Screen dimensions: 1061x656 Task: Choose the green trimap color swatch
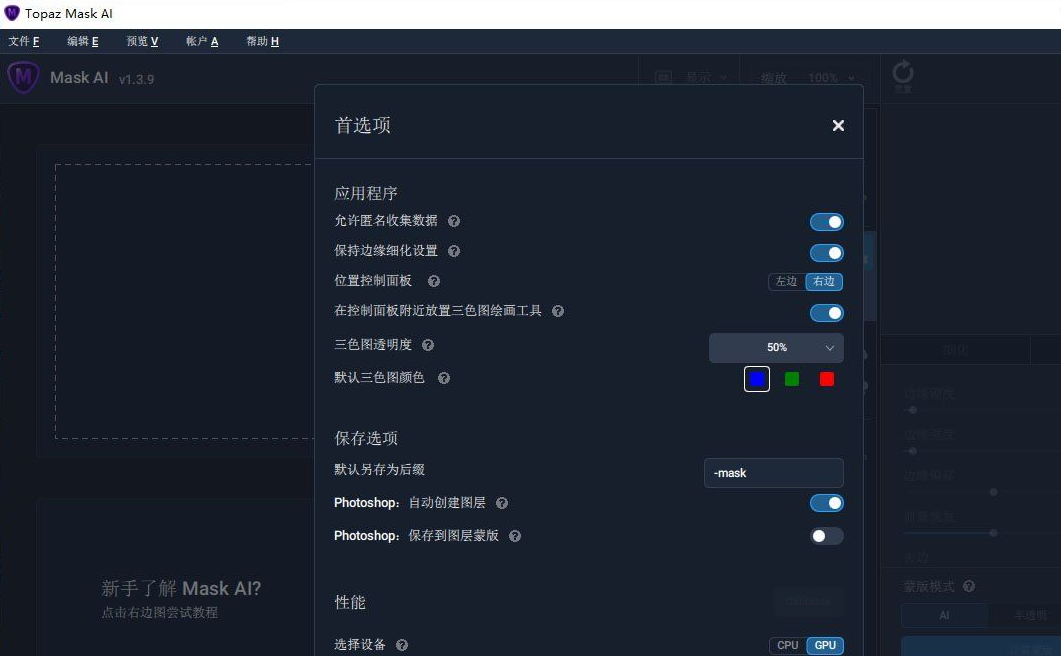pyautogui.click(x=792, y=379)
